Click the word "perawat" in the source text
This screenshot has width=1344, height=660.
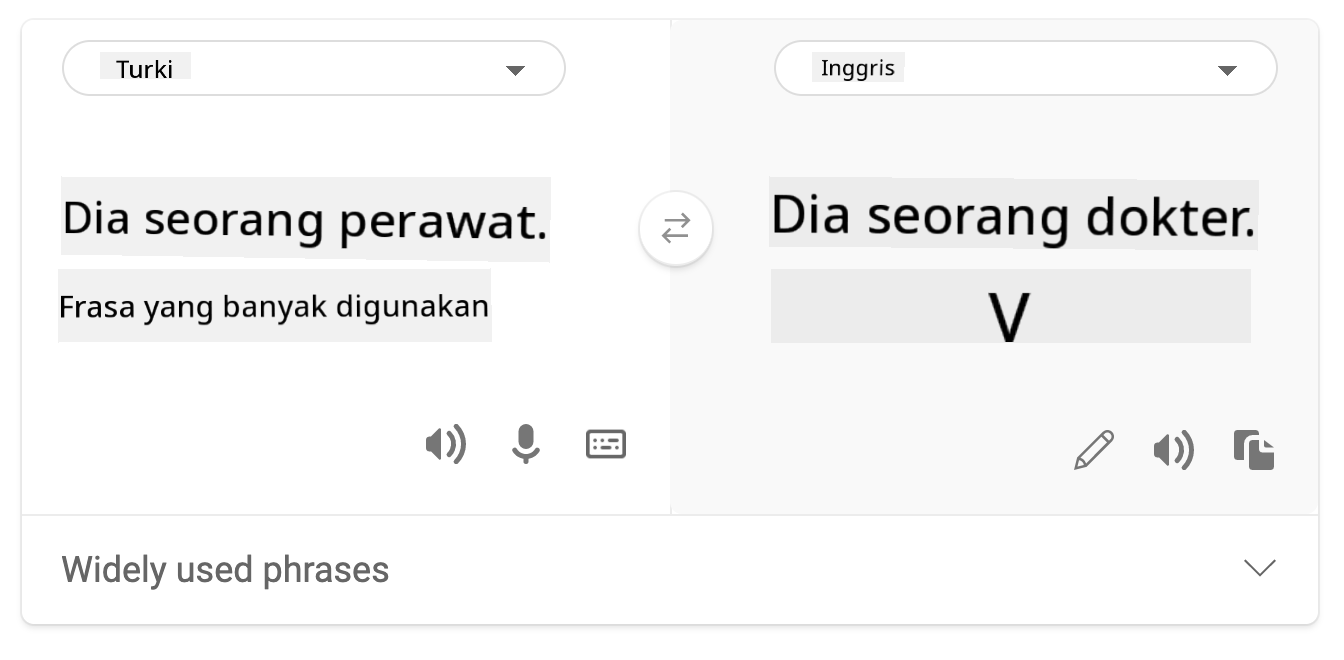pos(443,221)
